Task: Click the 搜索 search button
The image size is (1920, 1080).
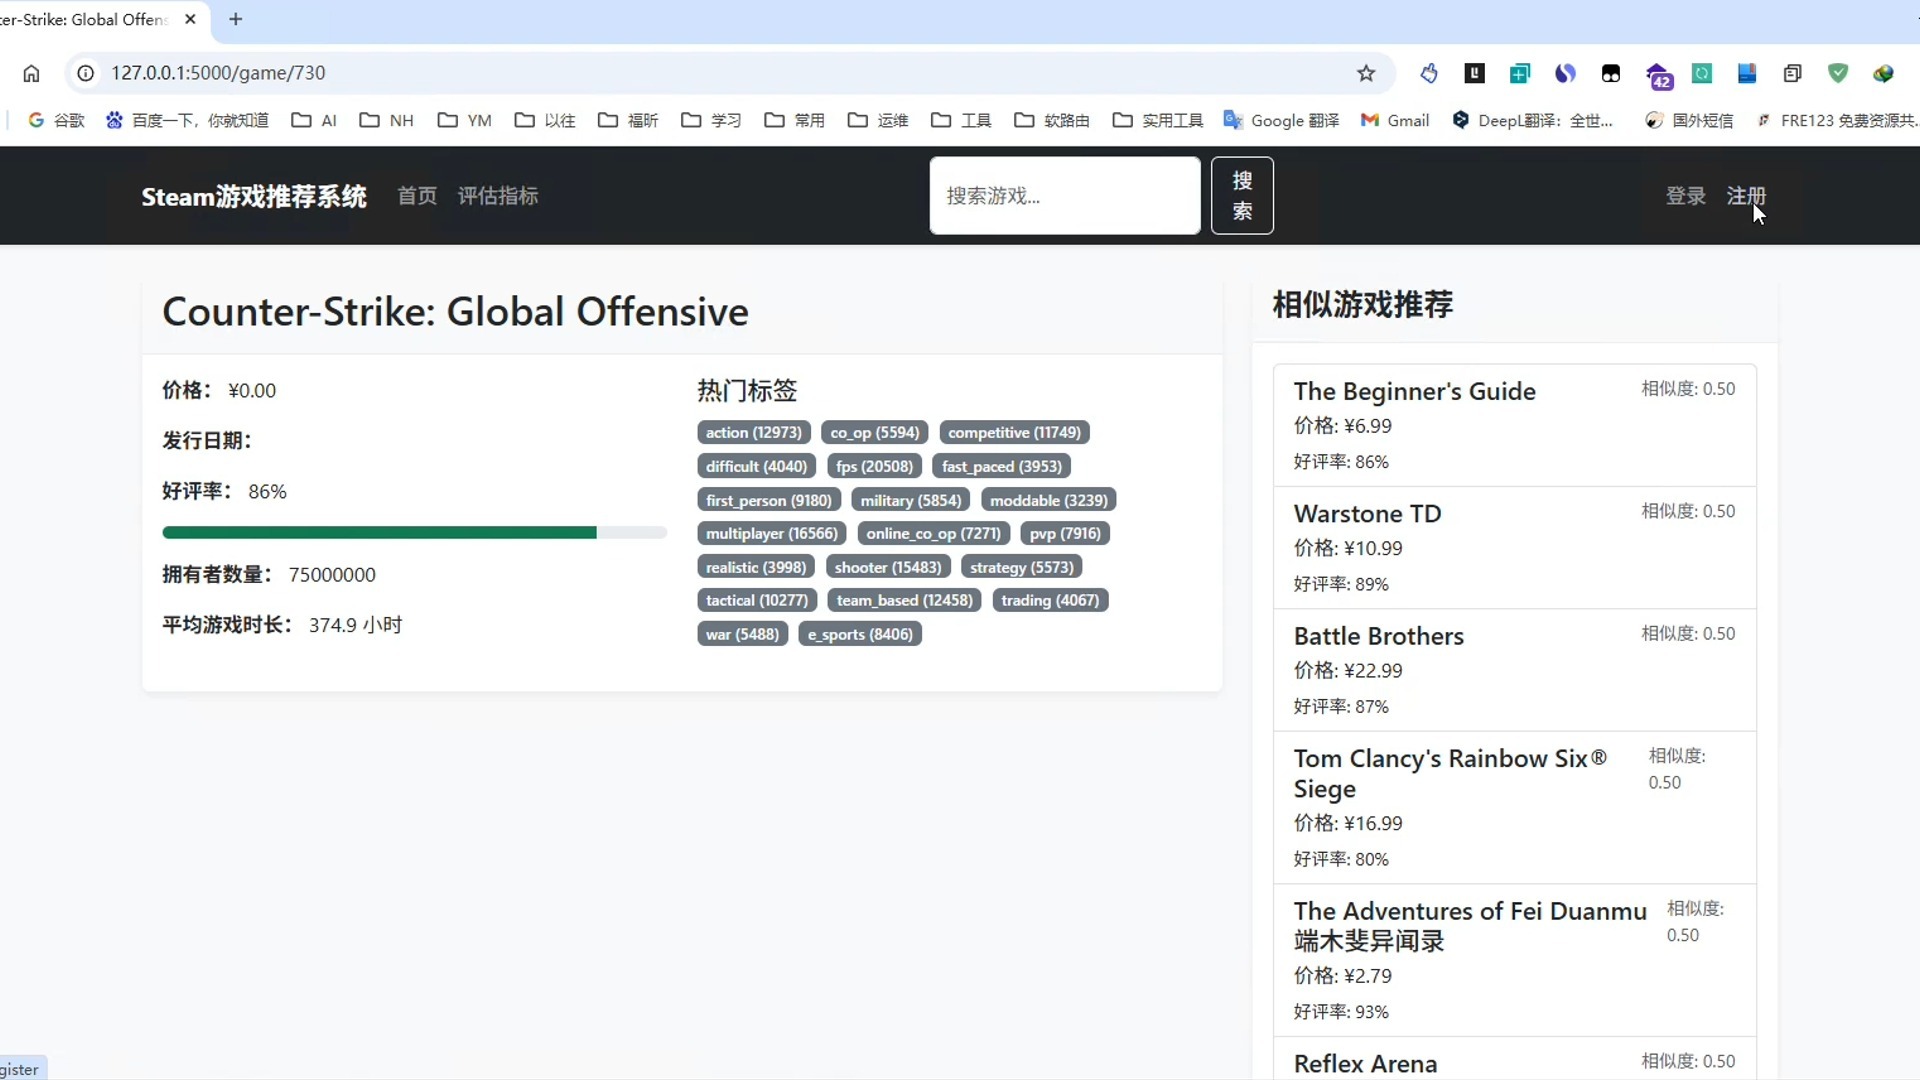Action: point(1242,196)
